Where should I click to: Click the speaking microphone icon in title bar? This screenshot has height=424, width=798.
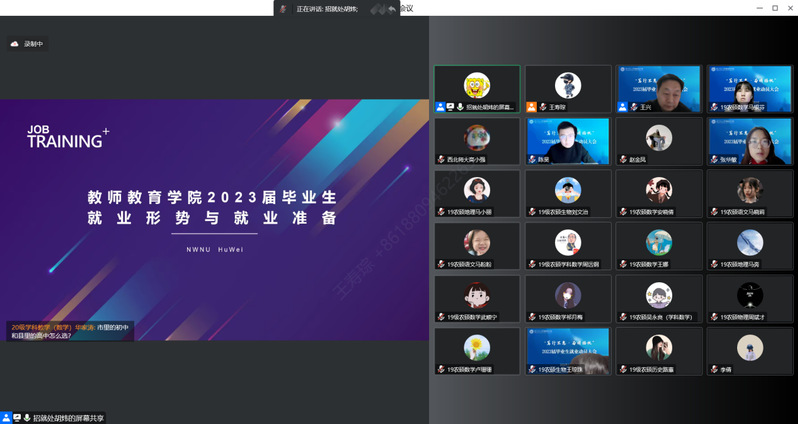283,8
